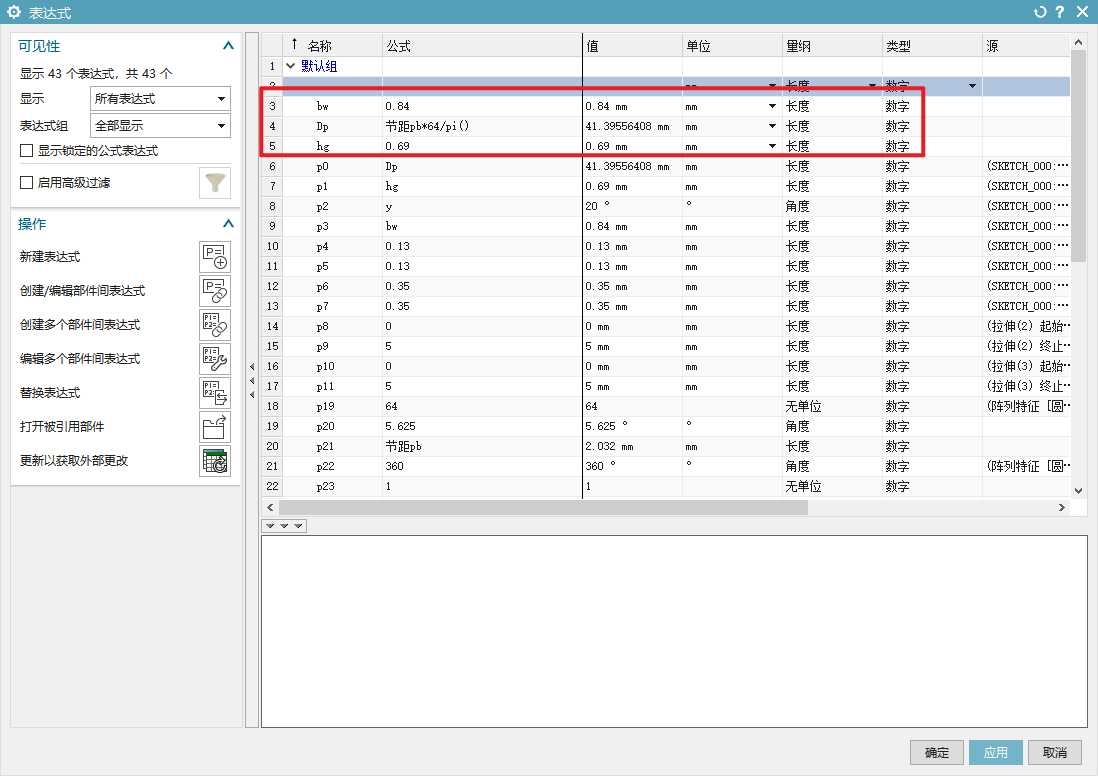Select the p20 formula cell 5.625
The width and height of the screenshot is (1098, 776).
pyautogui.click(x=482, y=427)
